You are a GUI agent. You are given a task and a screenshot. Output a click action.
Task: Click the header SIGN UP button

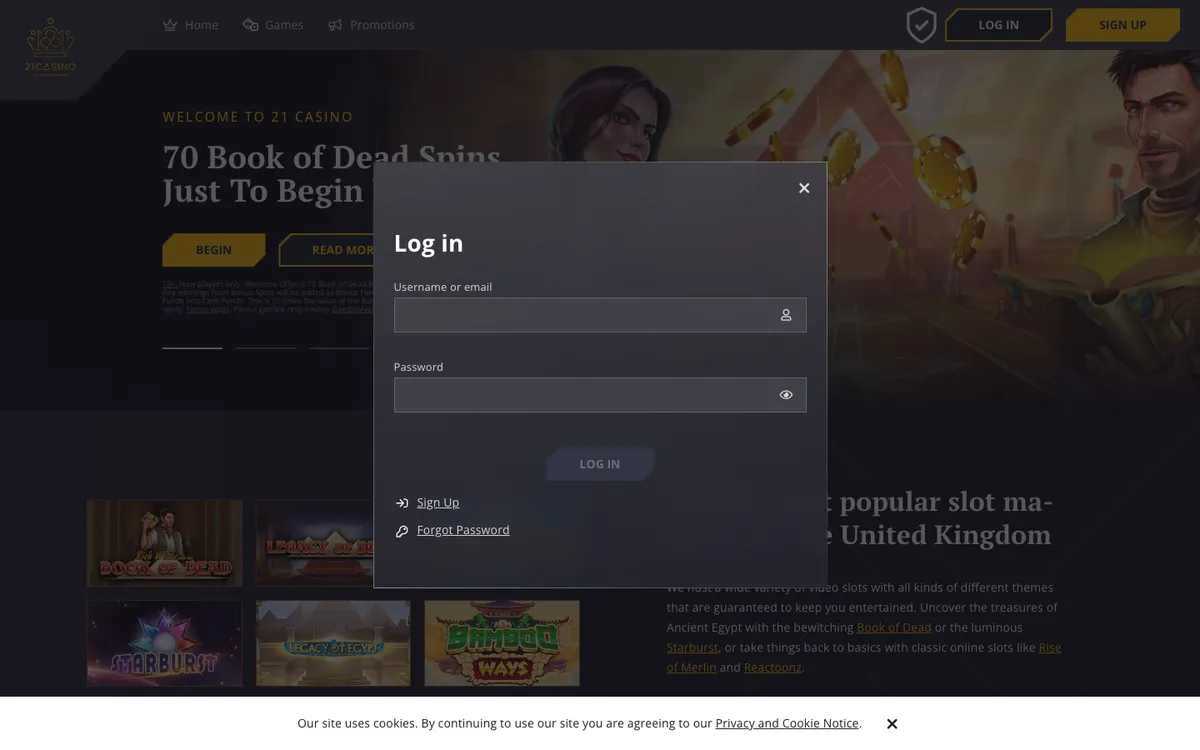[x=1123, y=25]
